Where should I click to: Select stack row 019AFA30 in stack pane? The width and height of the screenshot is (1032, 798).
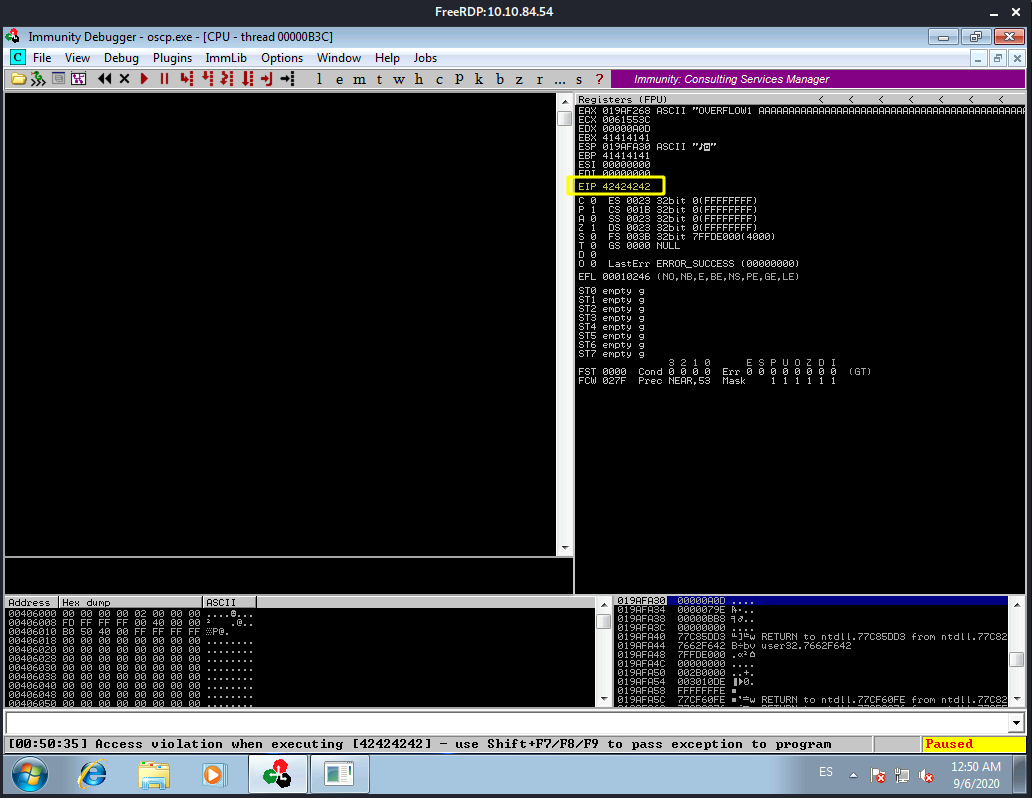click(811, 600)
